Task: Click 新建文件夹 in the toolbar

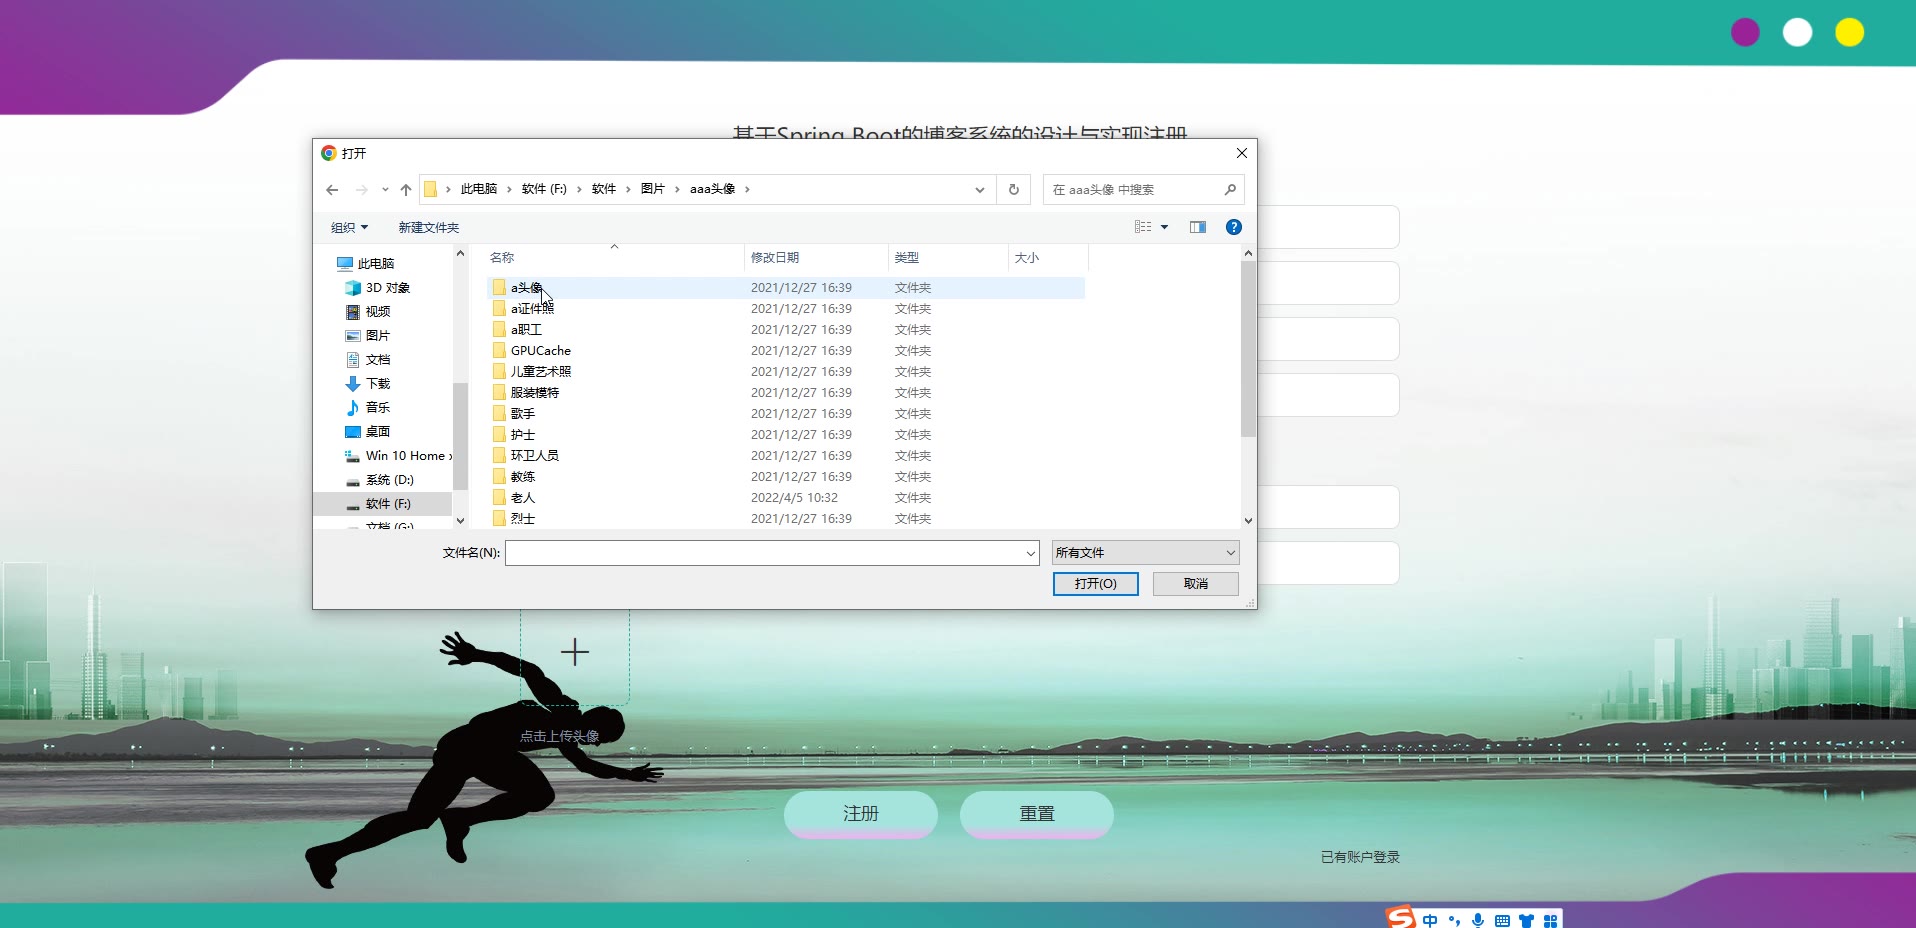Action: 428,228
